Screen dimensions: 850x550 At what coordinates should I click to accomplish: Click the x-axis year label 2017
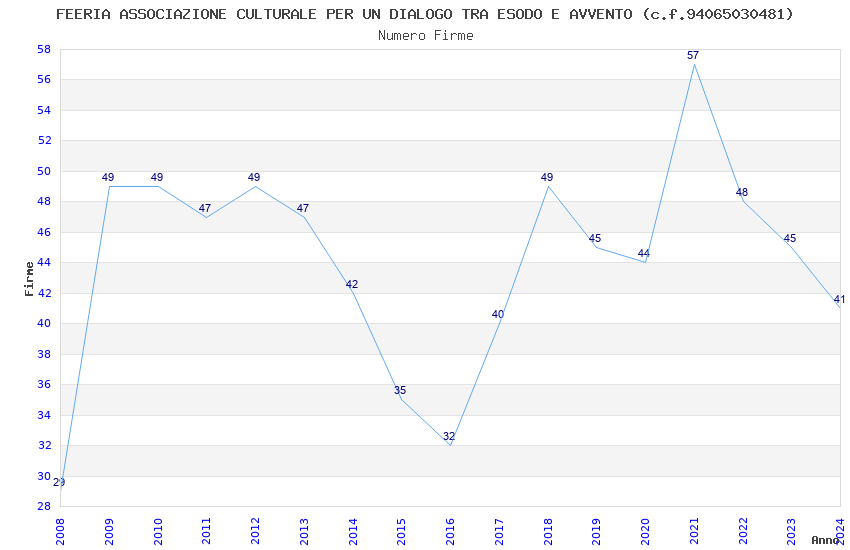pos(499,531)
